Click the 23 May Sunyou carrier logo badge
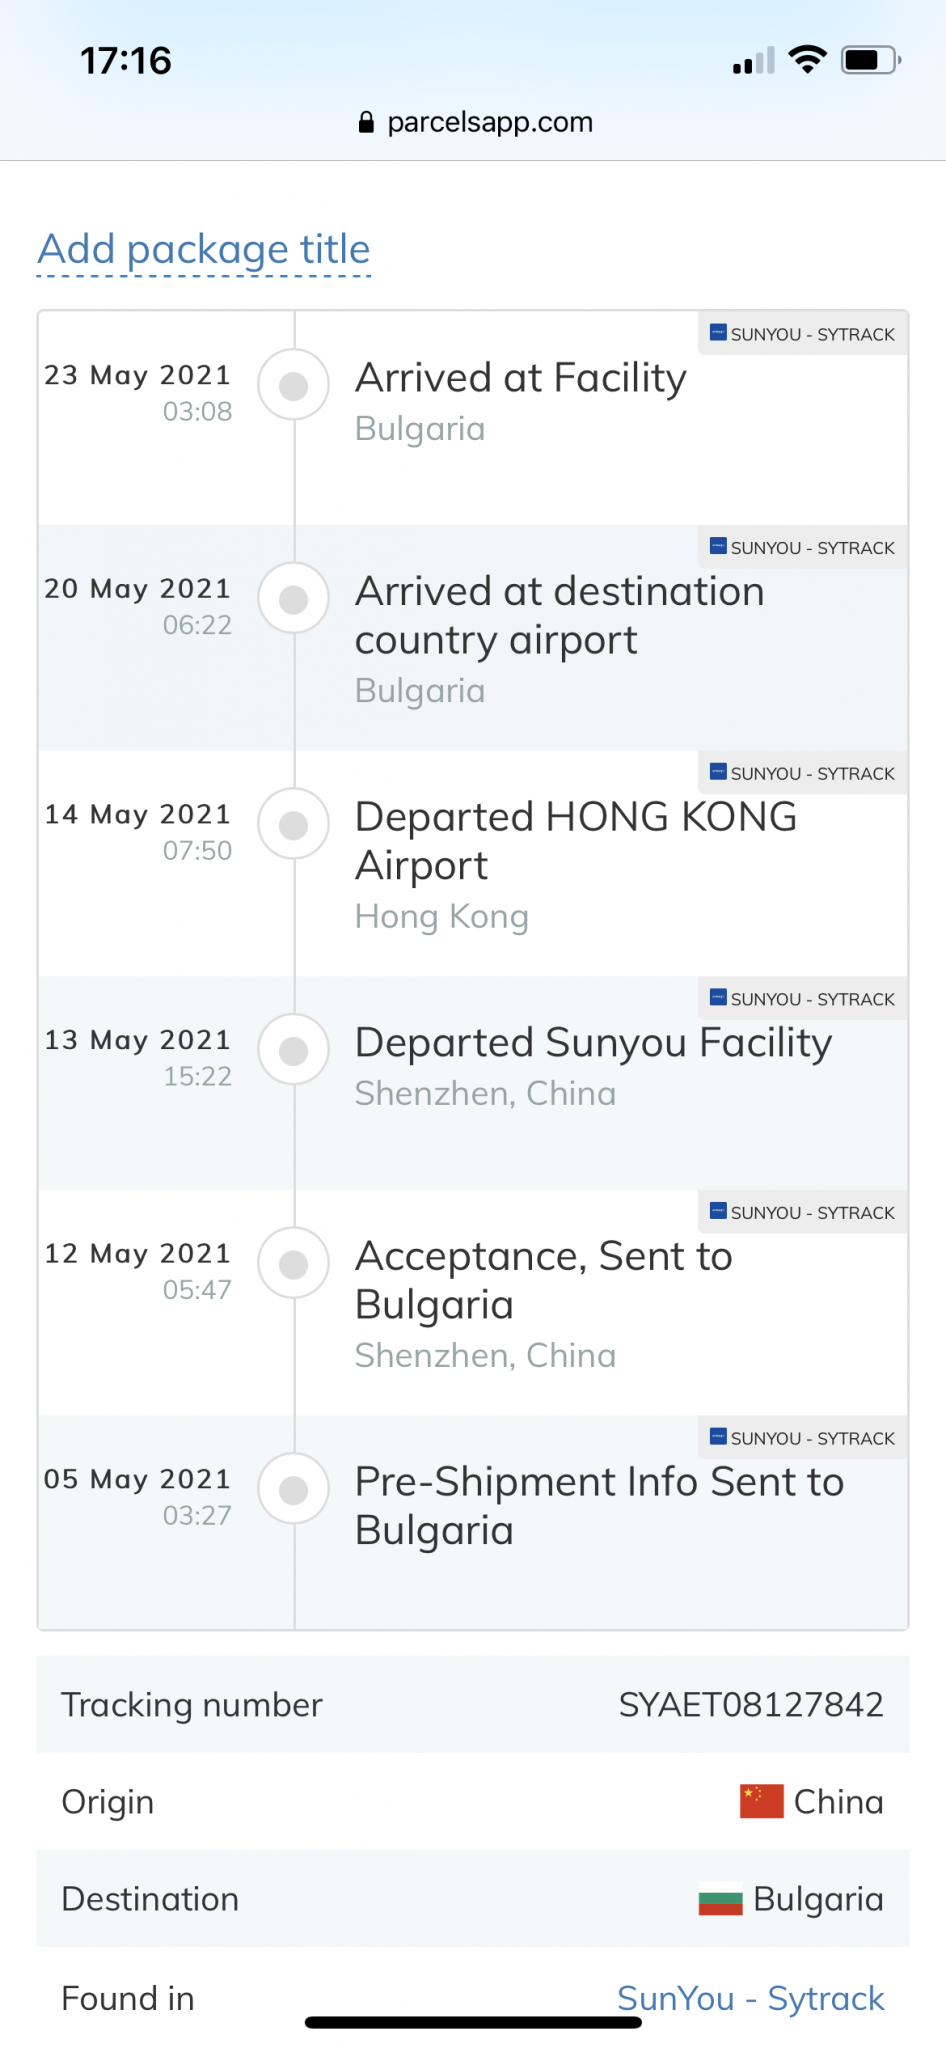Screen dimensions: 946x2048 point(718,333)
